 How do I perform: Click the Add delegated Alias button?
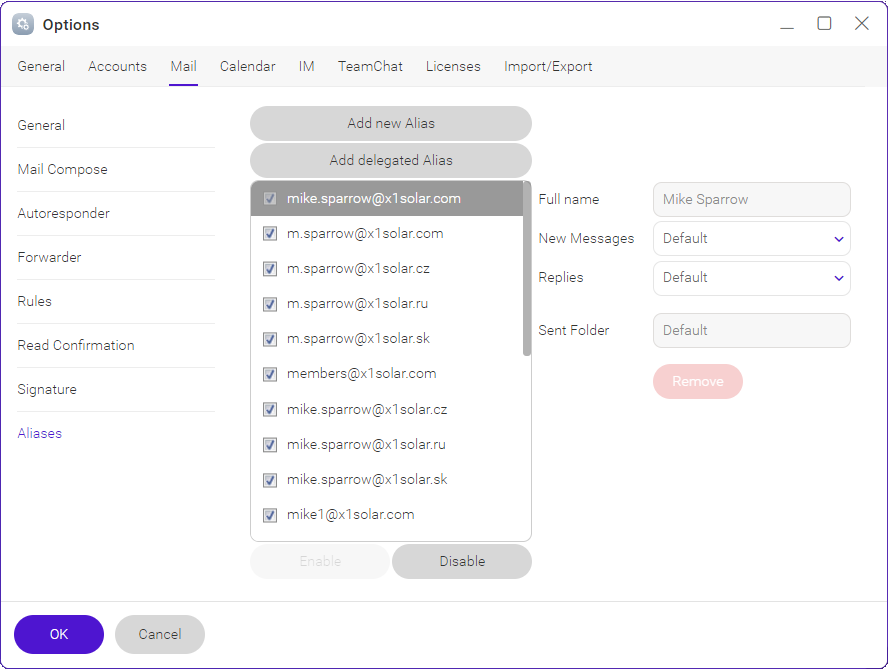(391, 160)
